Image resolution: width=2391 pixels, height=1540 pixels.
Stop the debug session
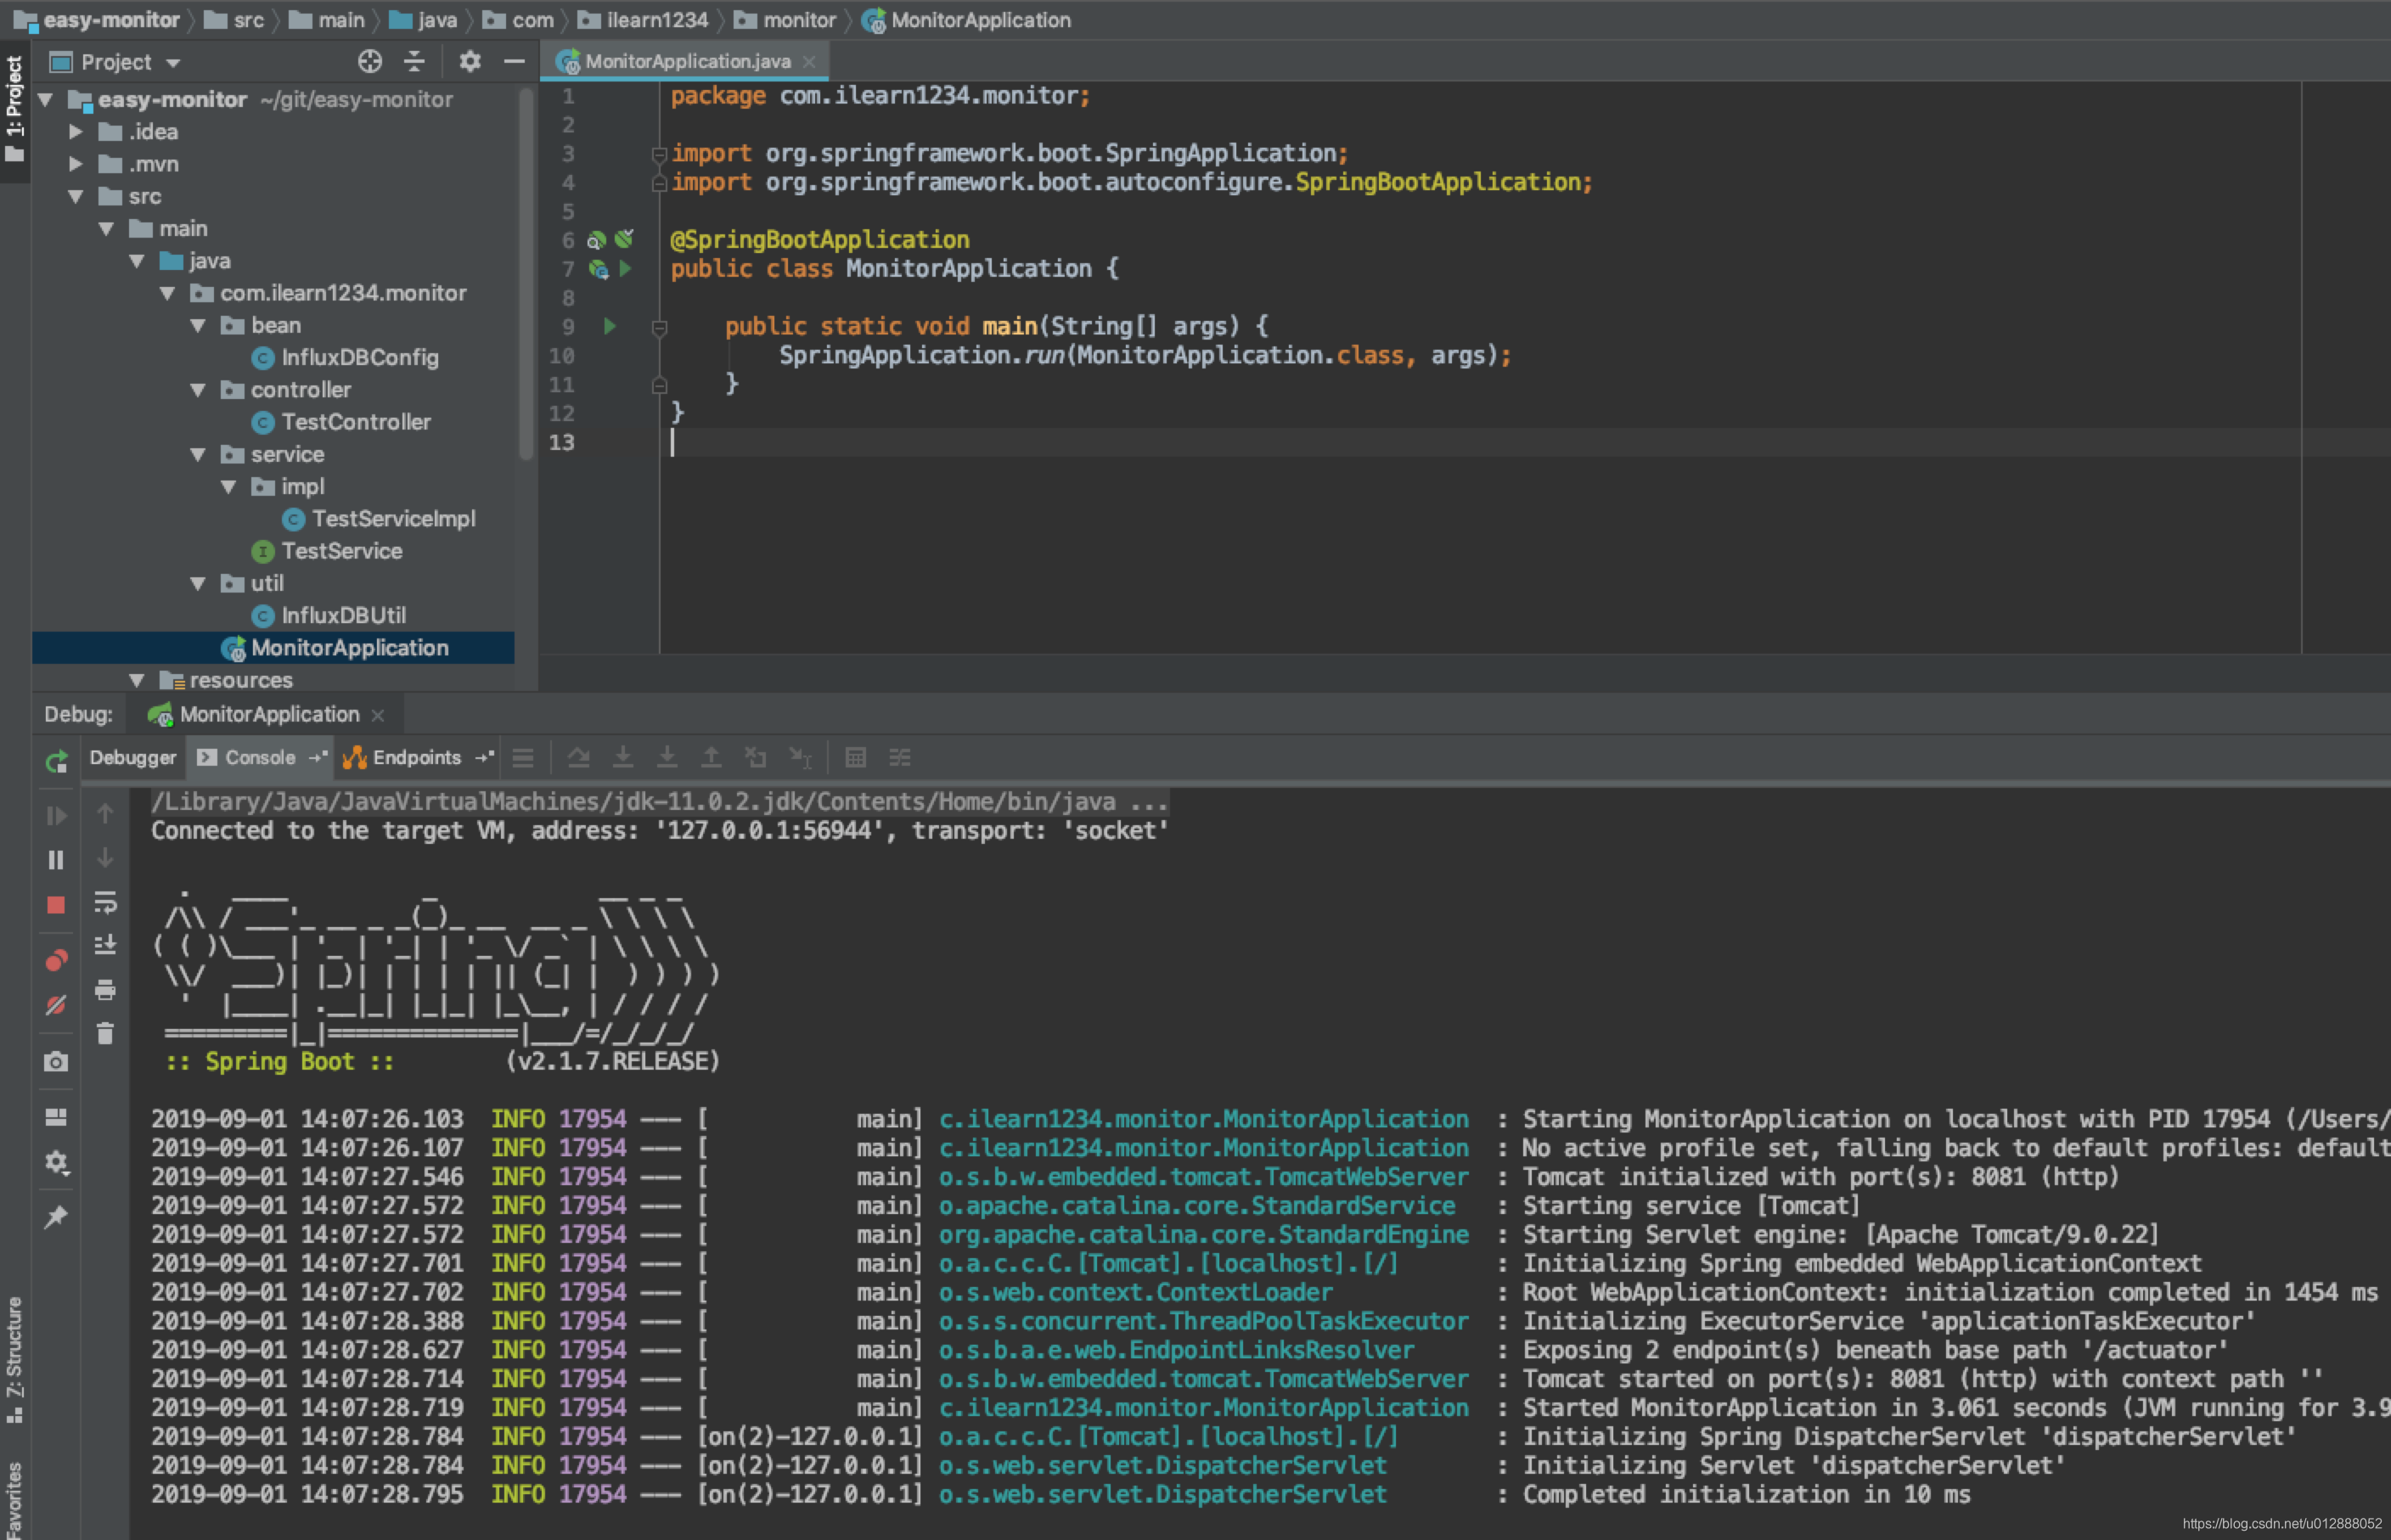(56, 905)
